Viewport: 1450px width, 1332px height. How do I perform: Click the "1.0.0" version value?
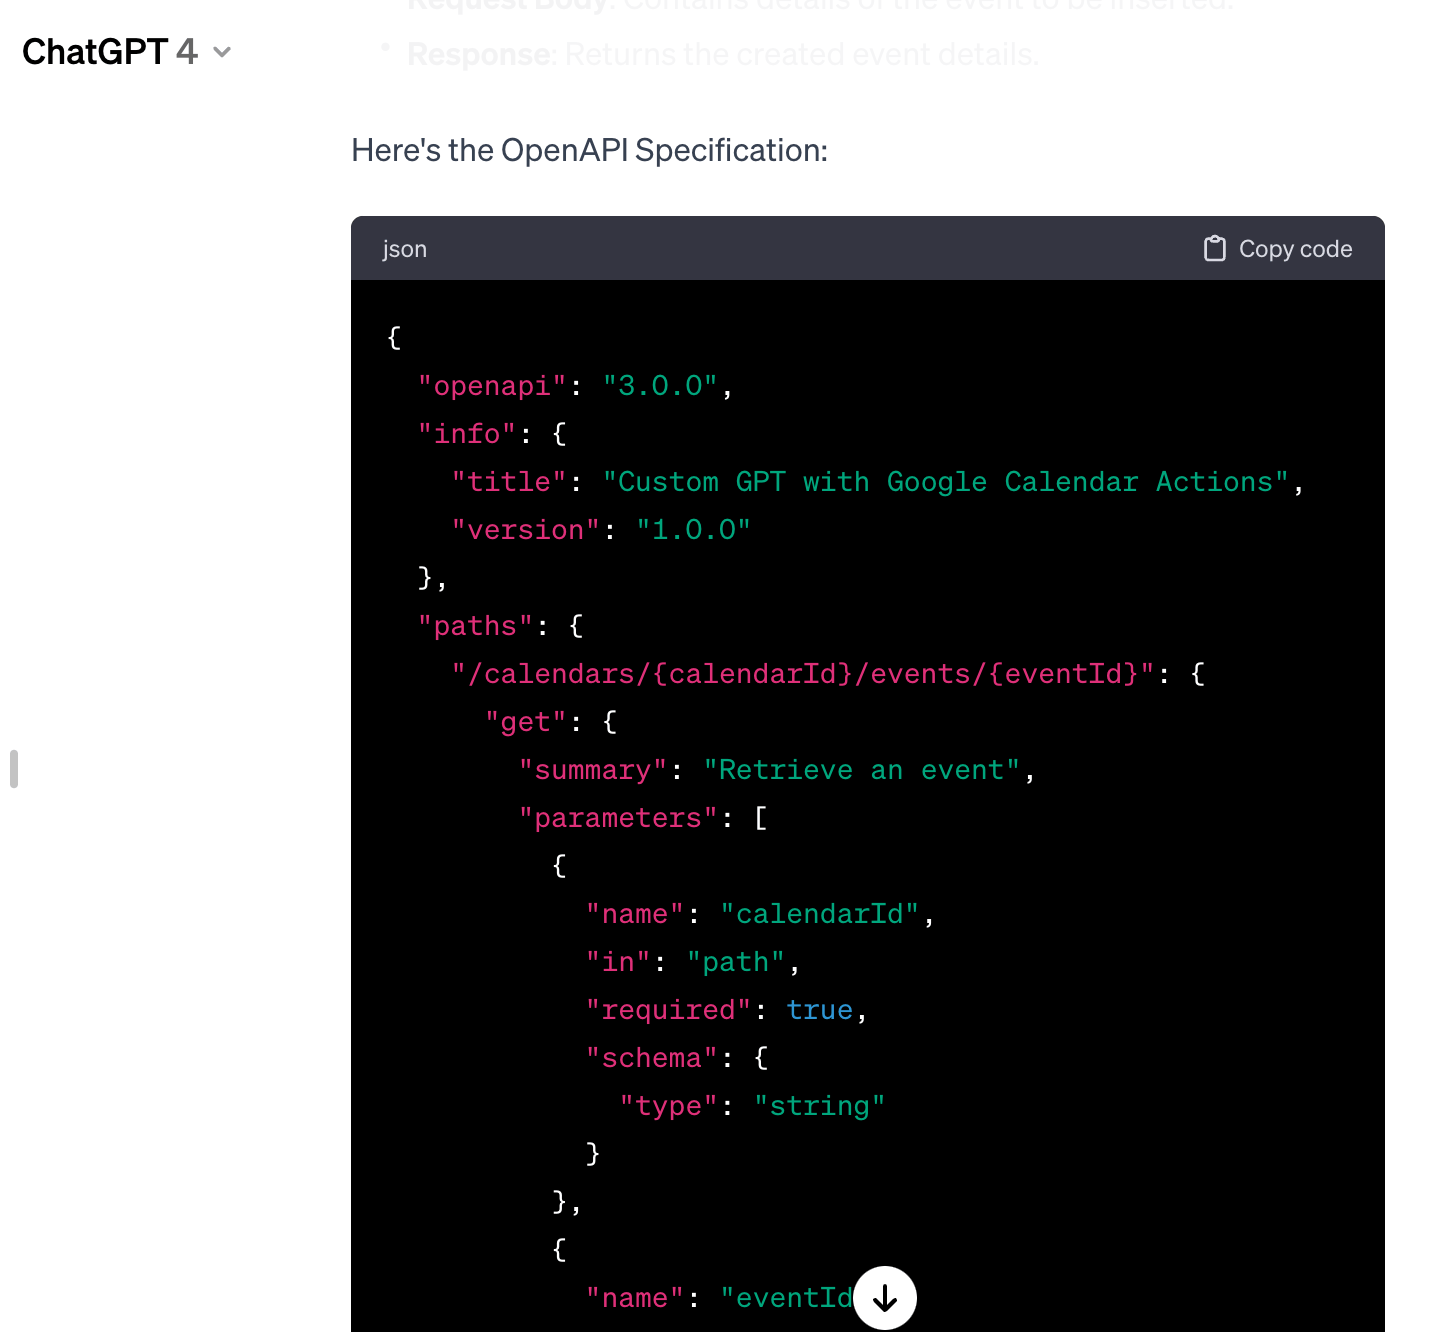point(693,530)
